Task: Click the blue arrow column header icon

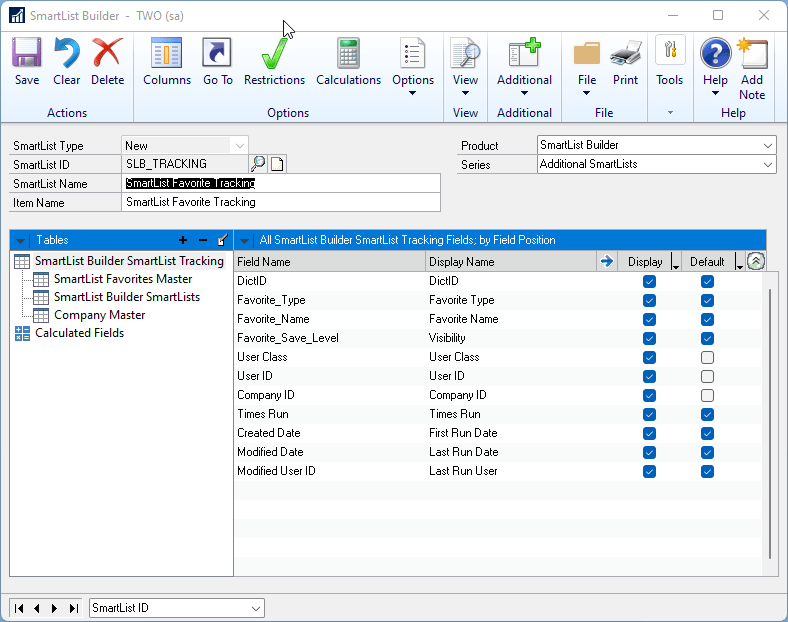Action: click(x=607, y=261)
